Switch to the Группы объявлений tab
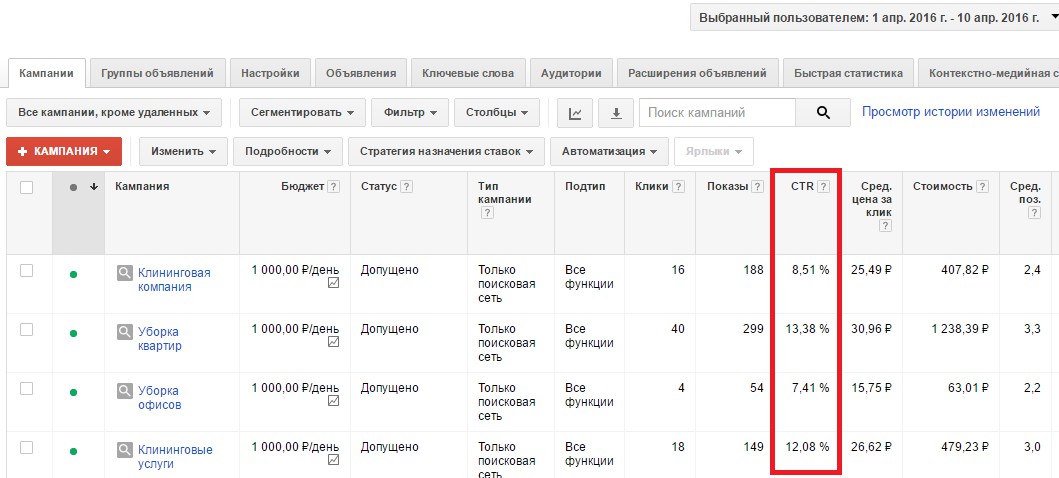The width and height of the screenshot is (1059, 478). point(157,73)
